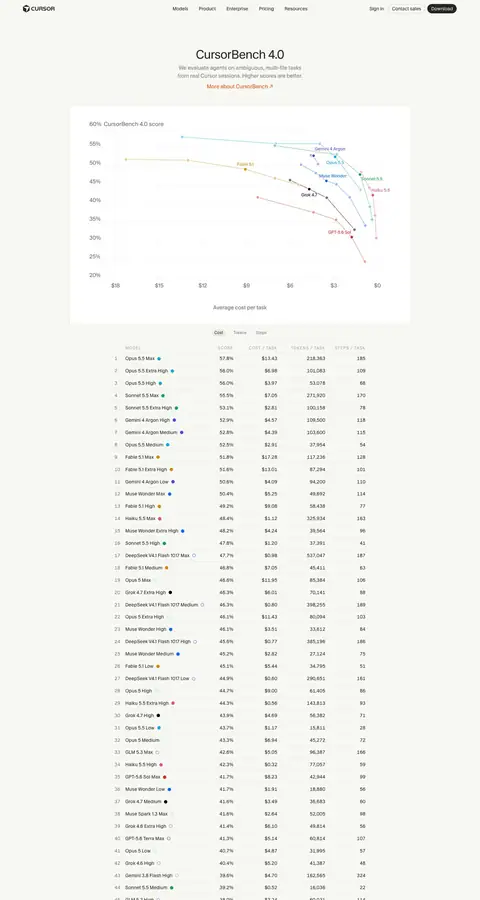480x900 pixels.
Task: Sort the table by Score column header
Action: click(225, 348)
